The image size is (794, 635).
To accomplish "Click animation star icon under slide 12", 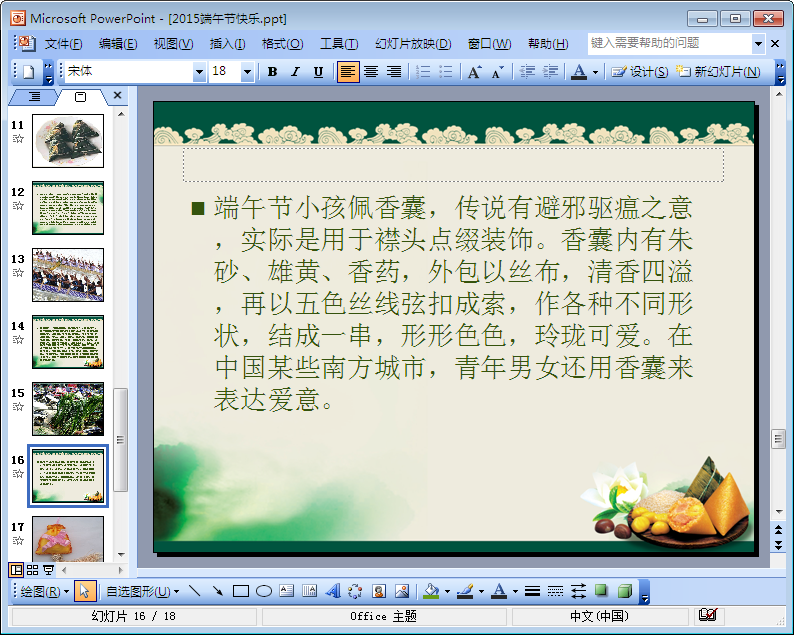I will tap(18, 206).
